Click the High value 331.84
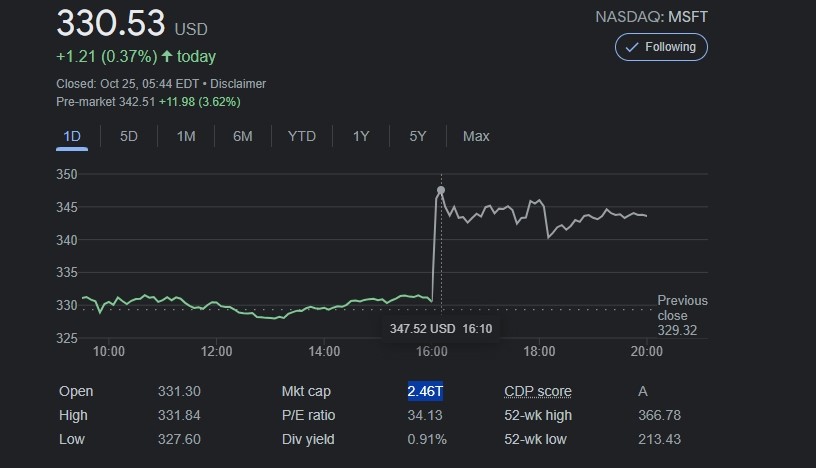 179,415
